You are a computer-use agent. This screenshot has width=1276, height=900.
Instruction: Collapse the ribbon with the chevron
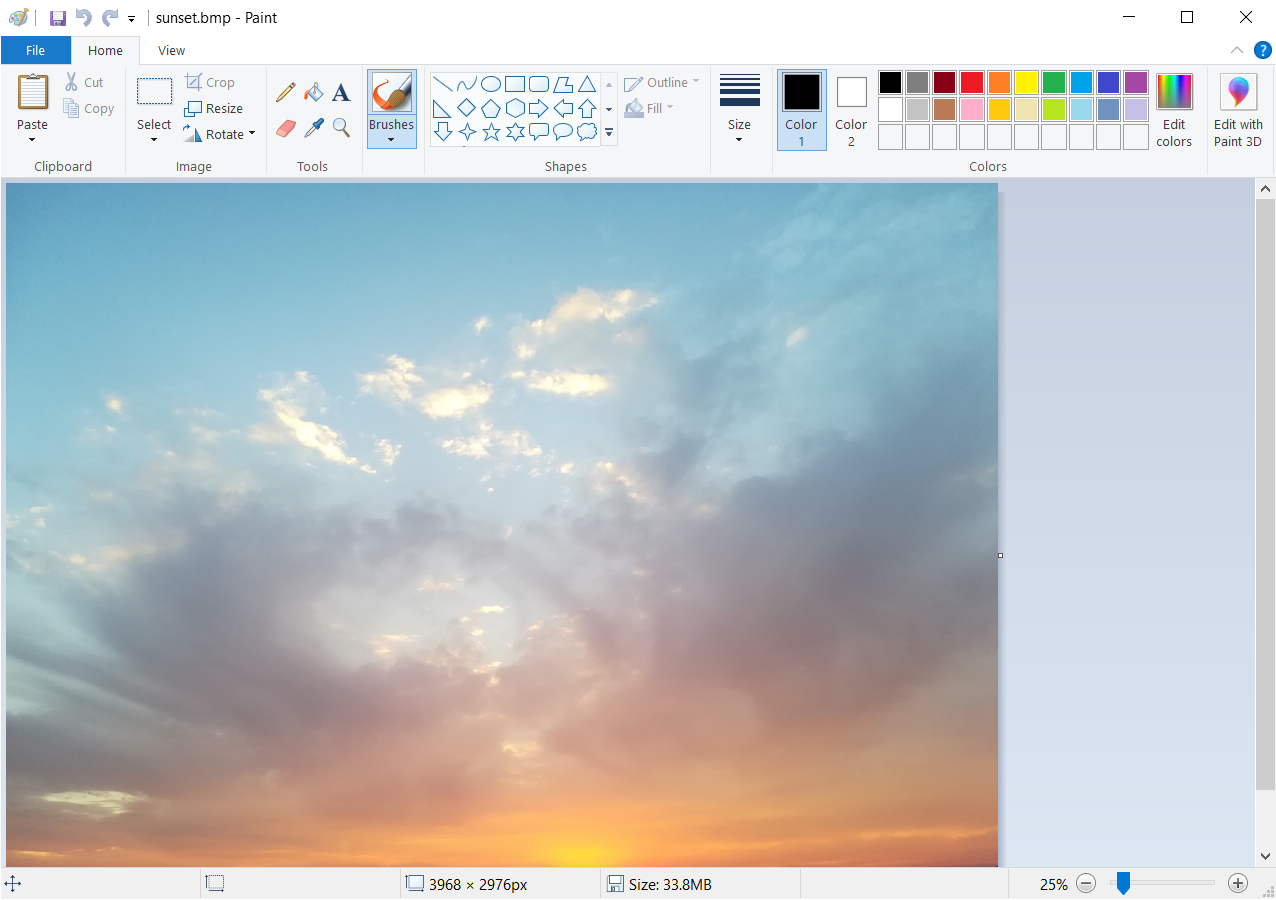click(1237, 50)
